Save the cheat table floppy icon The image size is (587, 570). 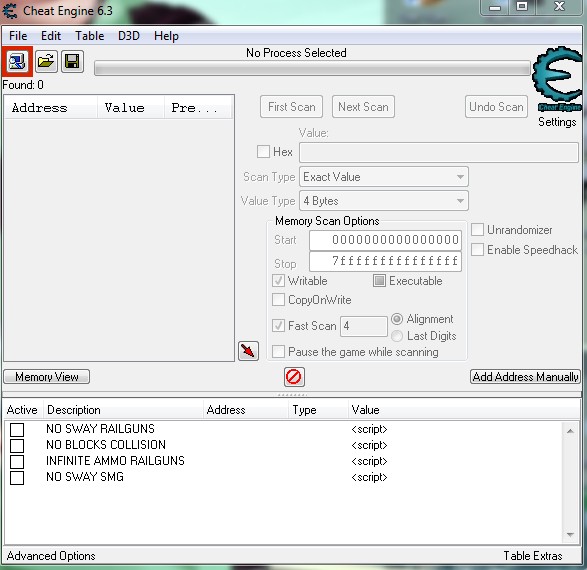pos(72,61)
